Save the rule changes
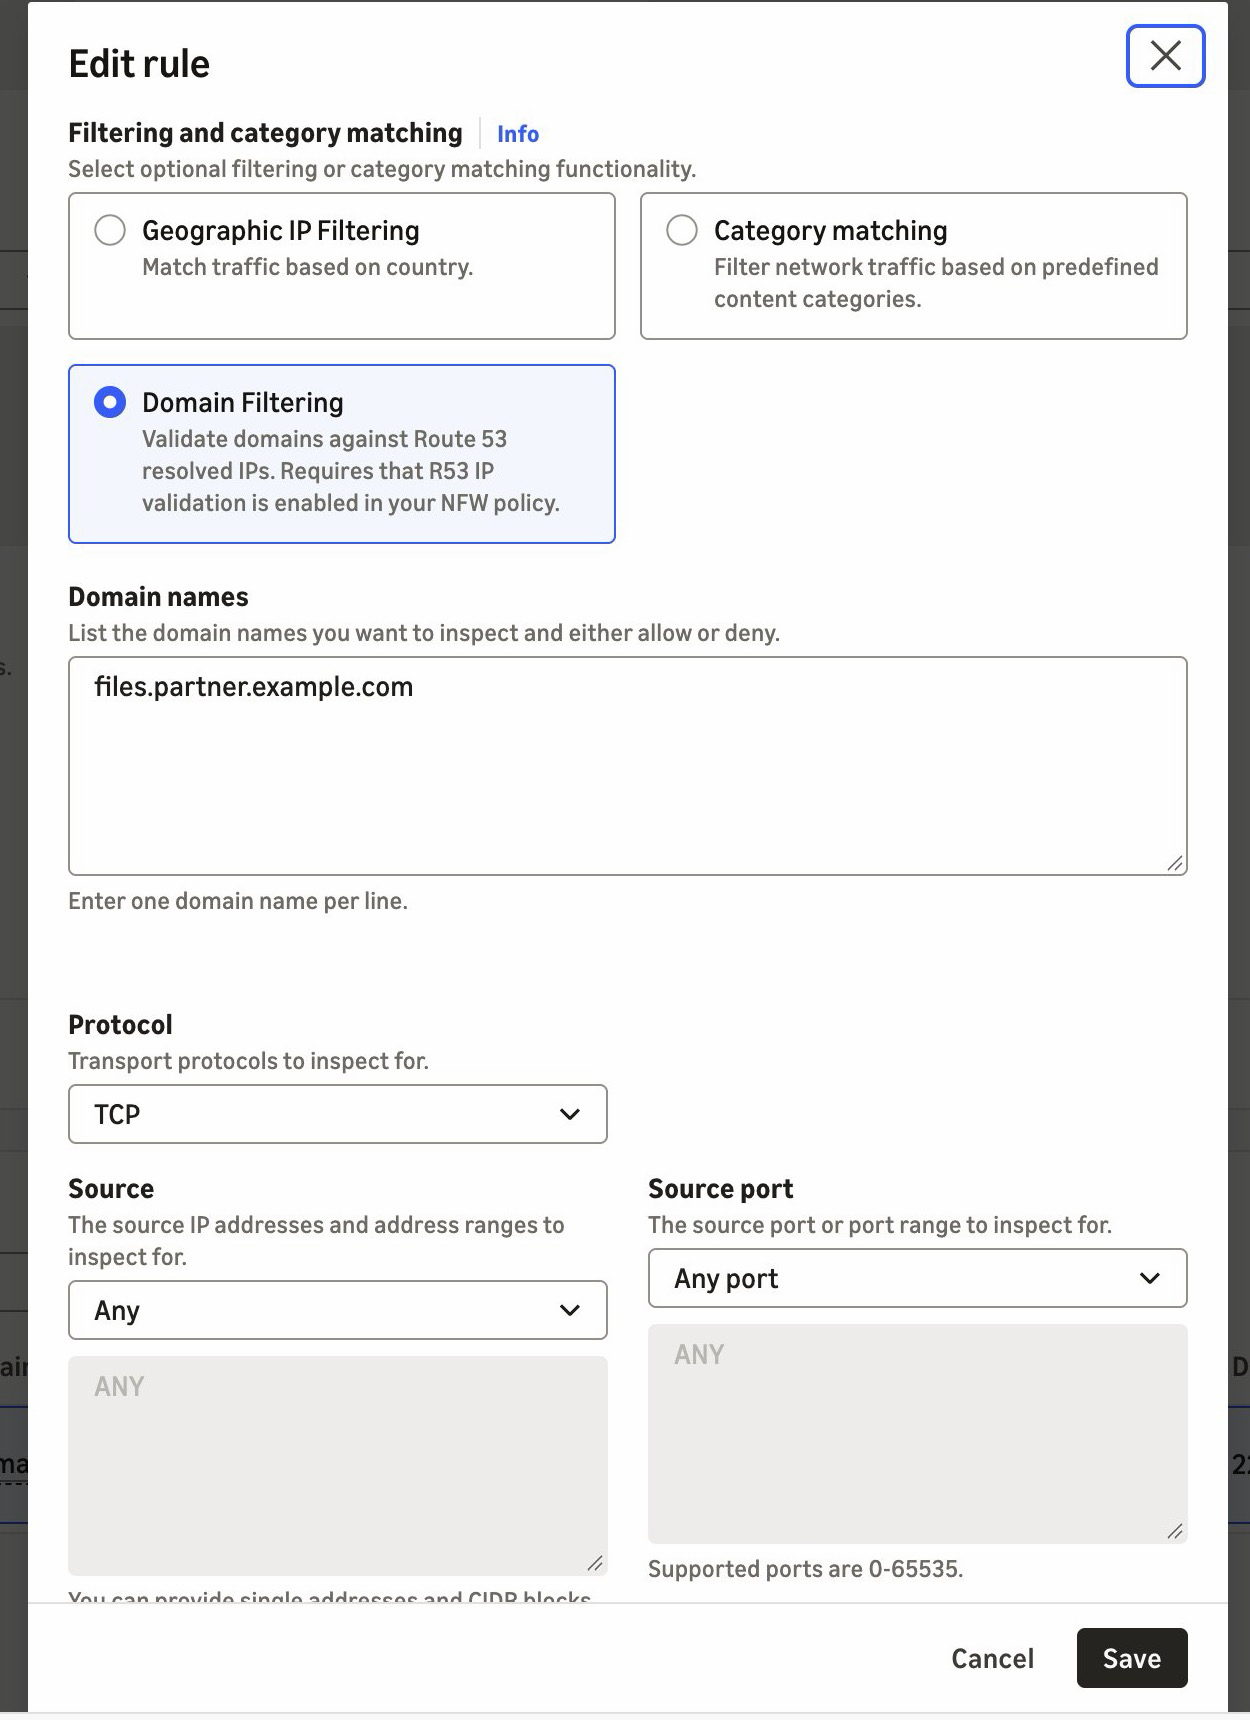This screenshot has height=1720, width=1250. tap(1132, 1658)
